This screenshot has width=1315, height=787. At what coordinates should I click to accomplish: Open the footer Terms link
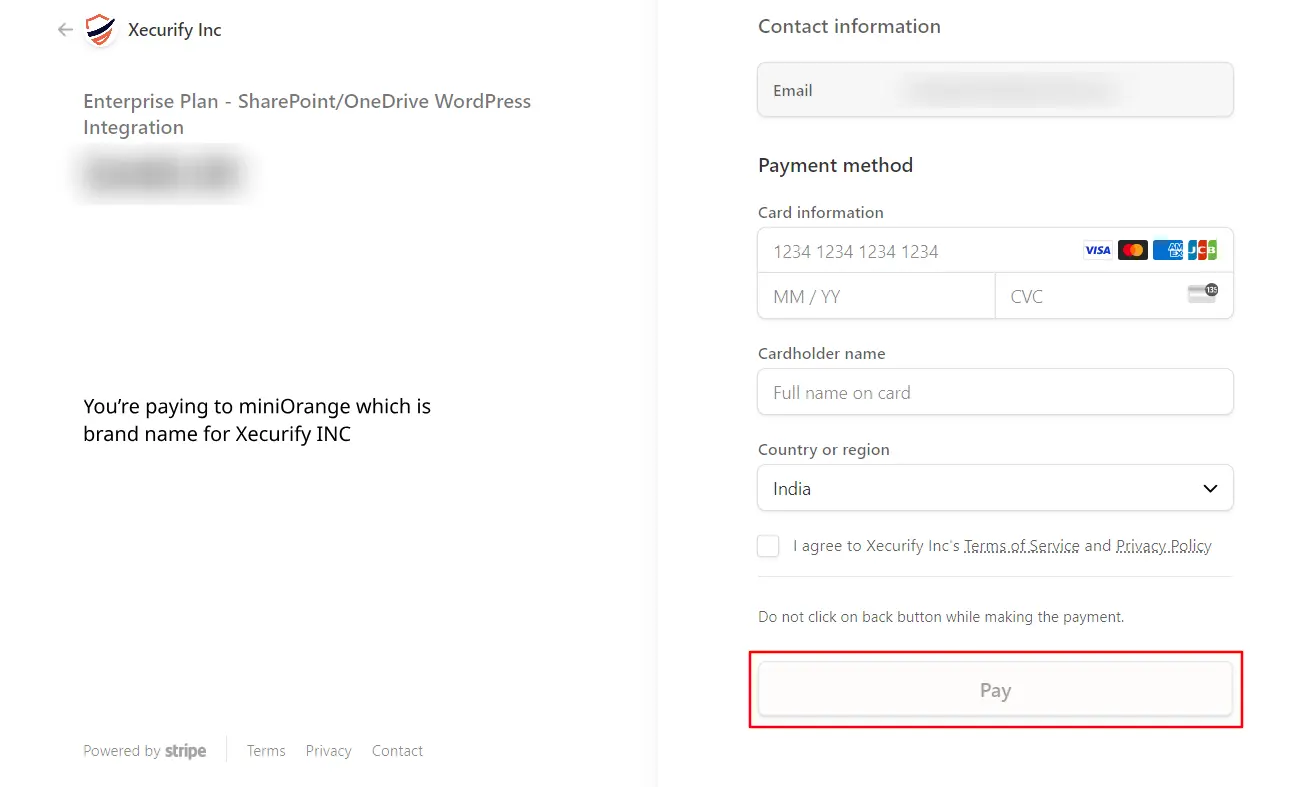pos(266,751)
